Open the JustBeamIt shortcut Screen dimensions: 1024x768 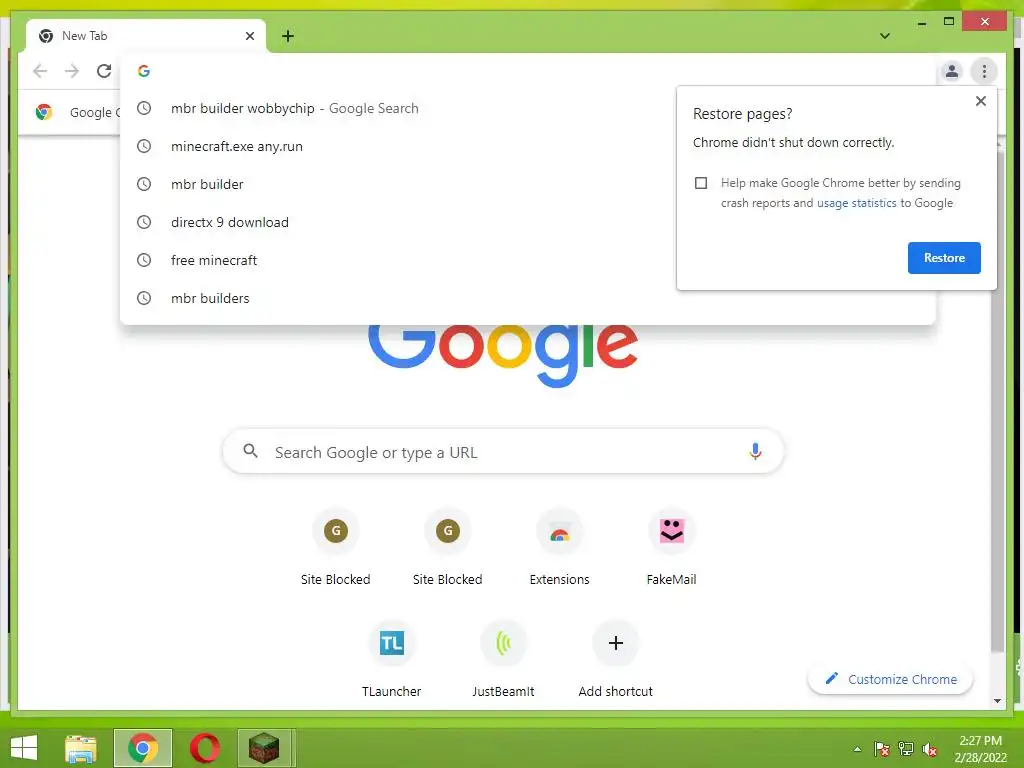[504, 660]
